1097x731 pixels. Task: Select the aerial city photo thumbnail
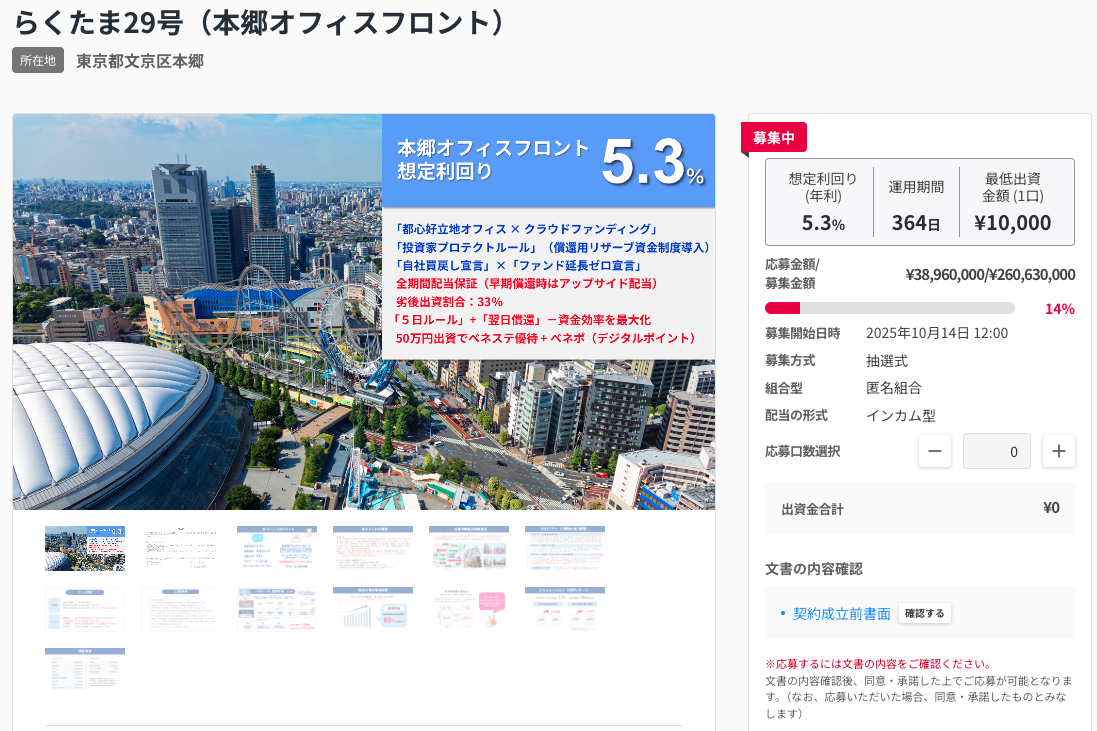coord(85,548)
